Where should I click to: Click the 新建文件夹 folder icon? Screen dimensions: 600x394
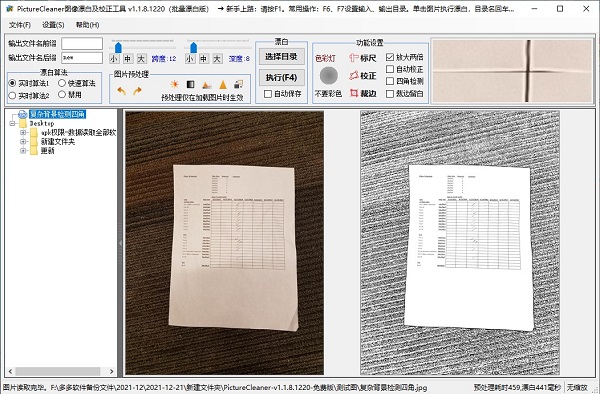coord(34,142)
